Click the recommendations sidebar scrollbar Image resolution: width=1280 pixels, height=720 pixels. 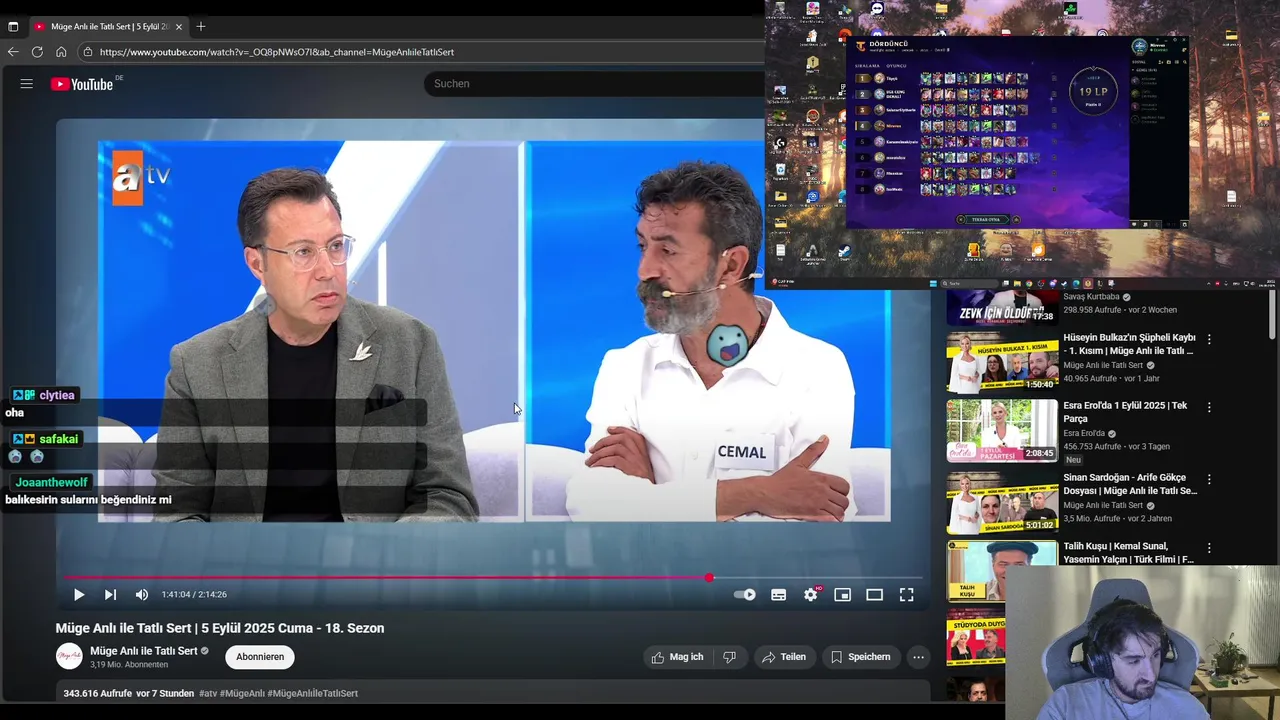click(1272, 315)
